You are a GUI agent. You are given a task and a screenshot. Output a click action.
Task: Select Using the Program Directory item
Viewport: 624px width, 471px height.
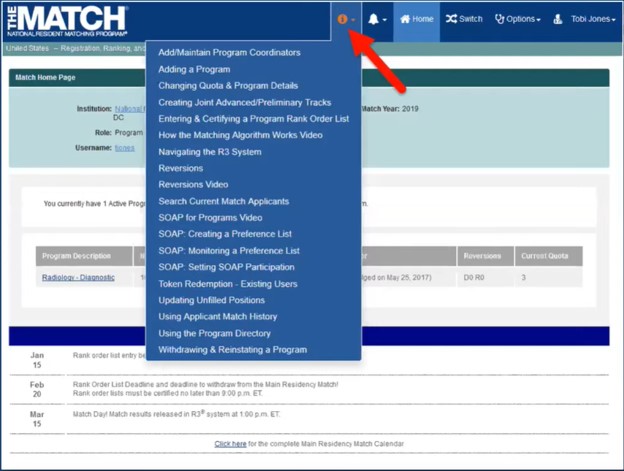coord(214,333)
